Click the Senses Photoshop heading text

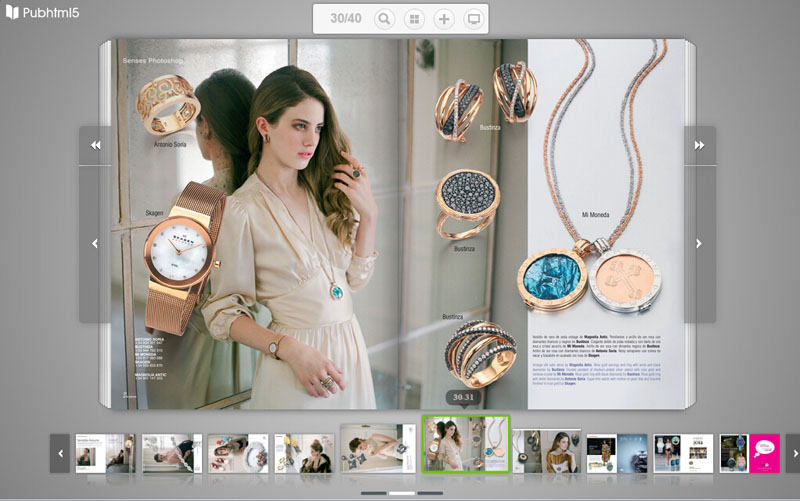click(x=153, y=61)
